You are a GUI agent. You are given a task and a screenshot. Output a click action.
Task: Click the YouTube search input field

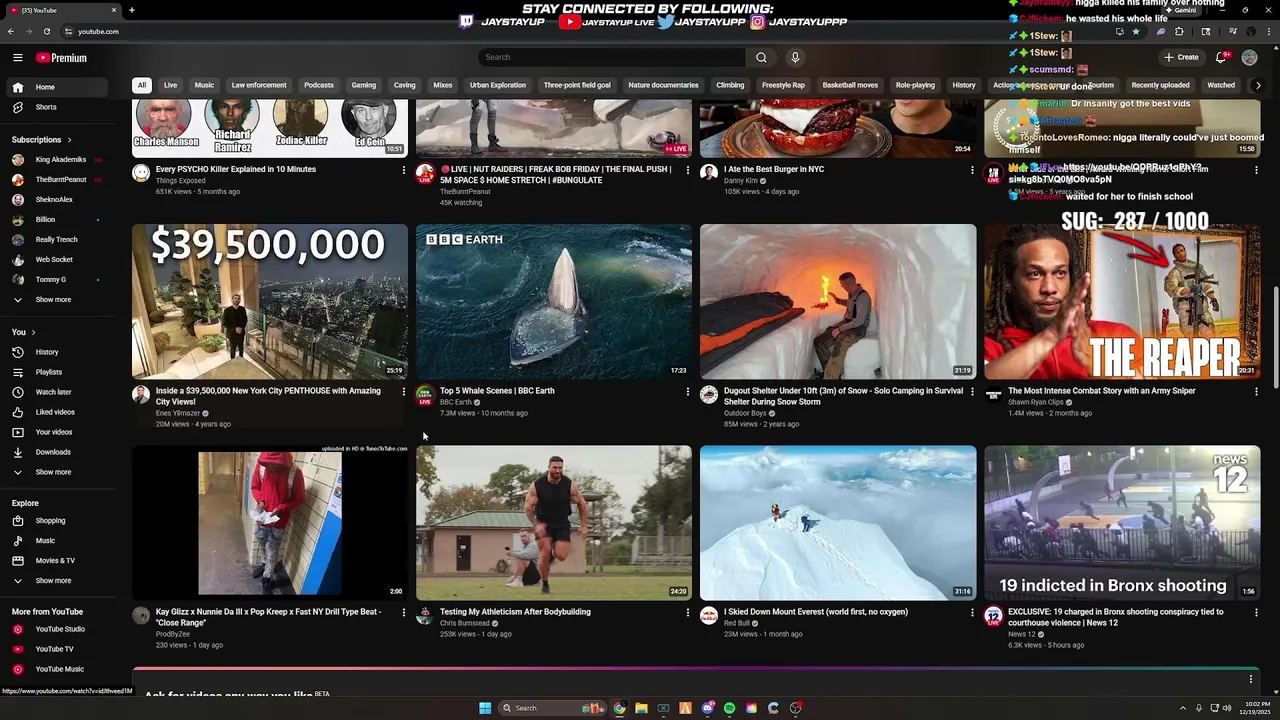click(x=612, y=57)
